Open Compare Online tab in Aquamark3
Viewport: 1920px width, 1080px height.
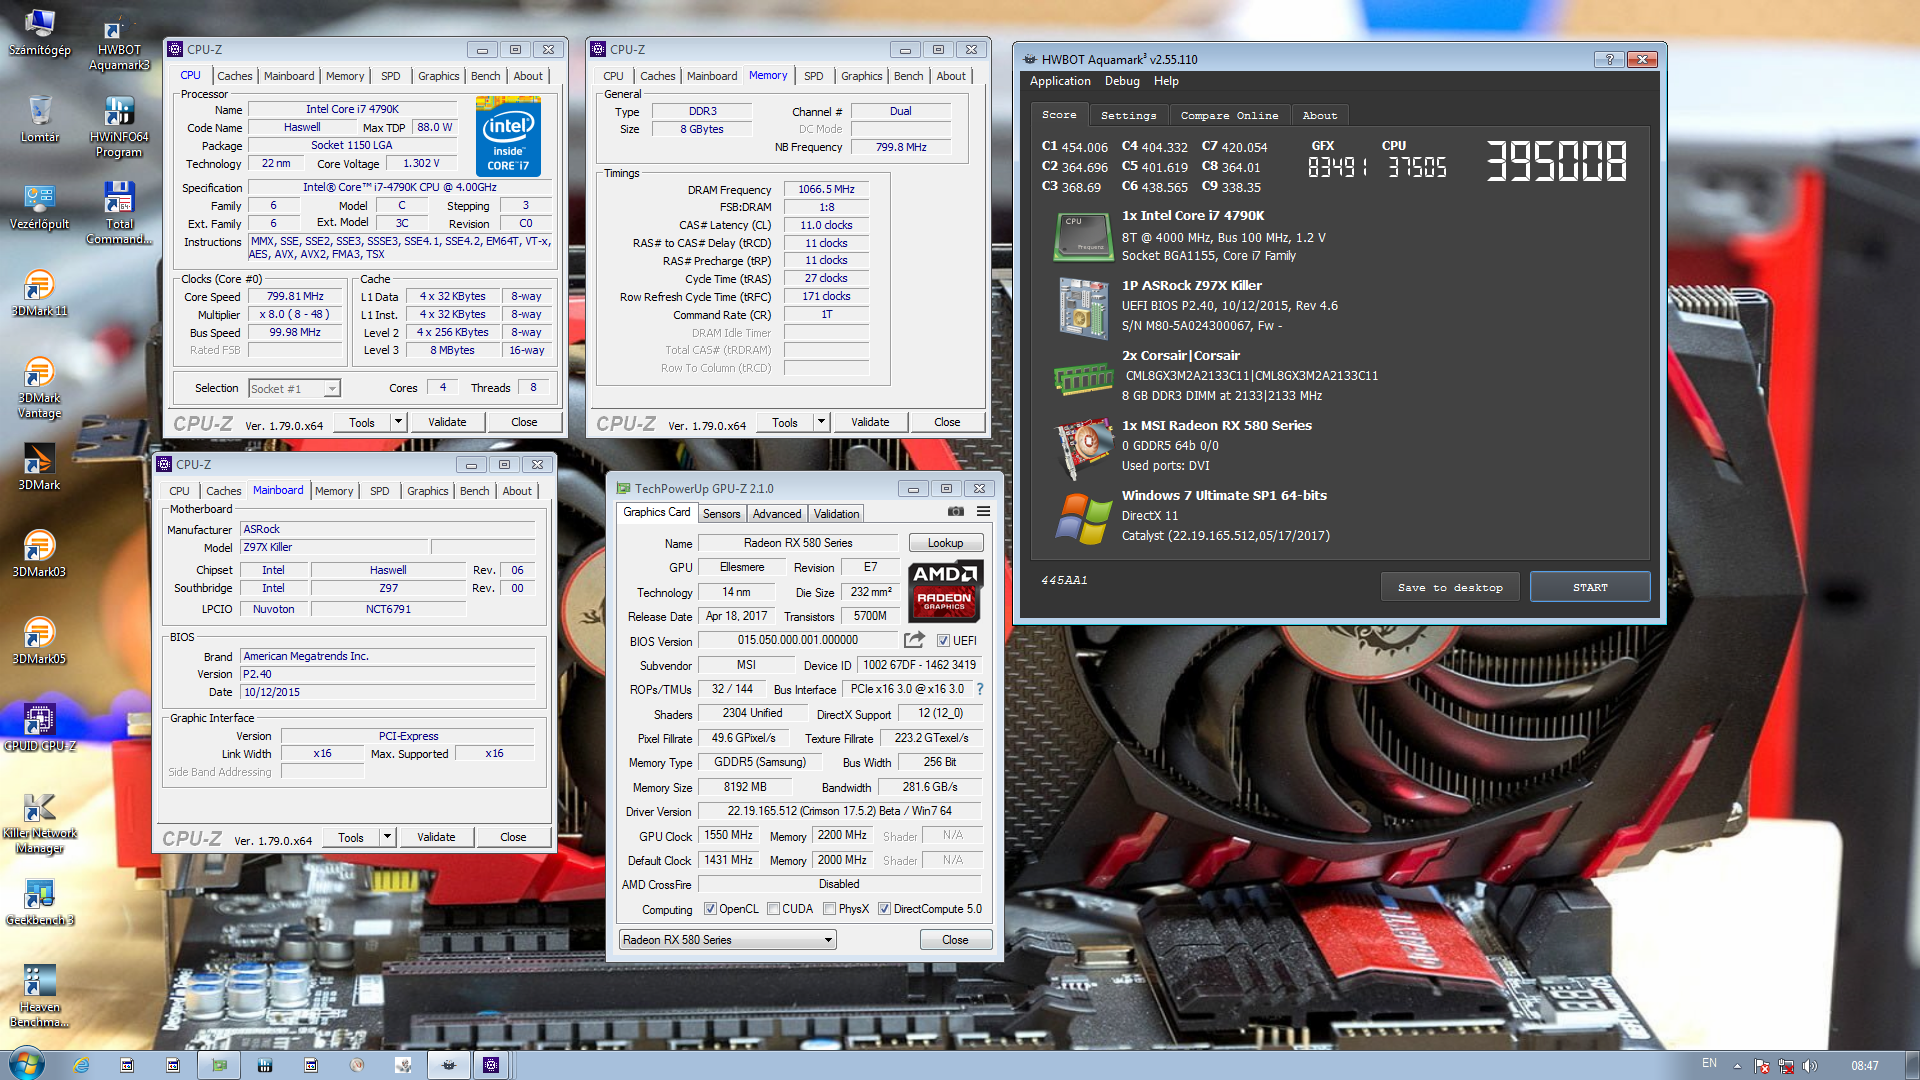click(x=1229, y=115)
